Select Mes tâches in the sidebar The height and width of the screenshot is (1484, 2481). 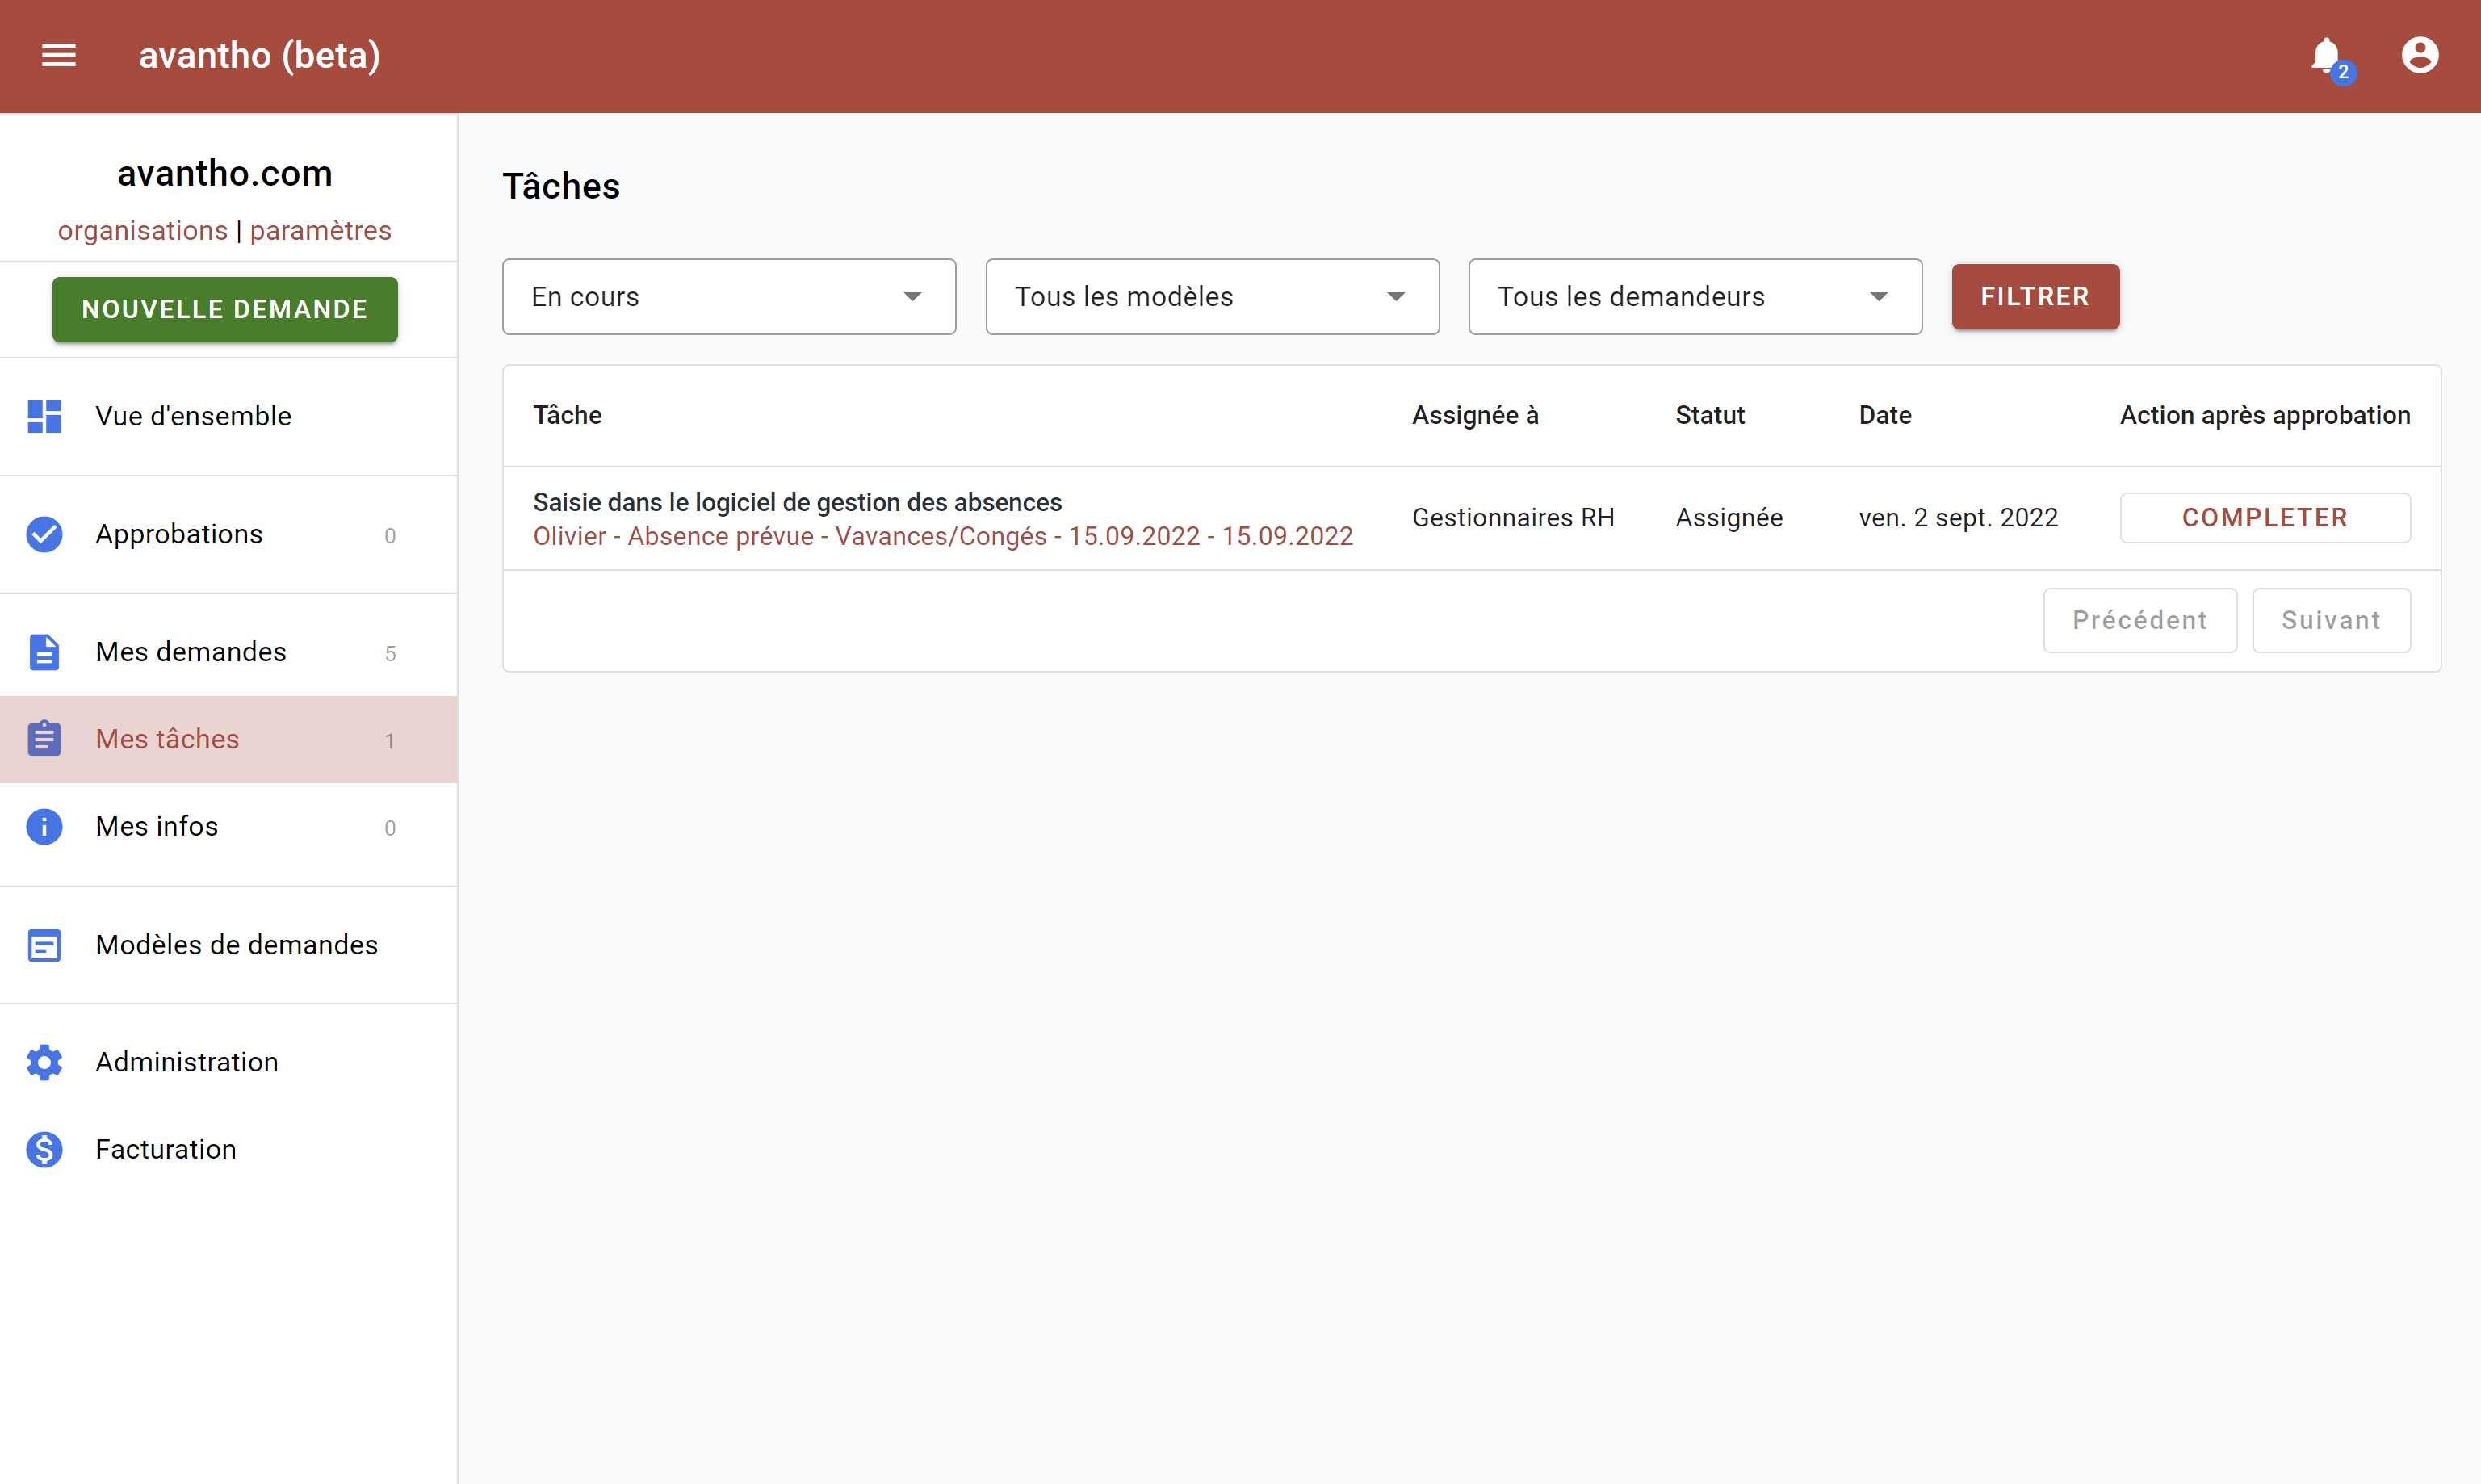click(229, 739)
